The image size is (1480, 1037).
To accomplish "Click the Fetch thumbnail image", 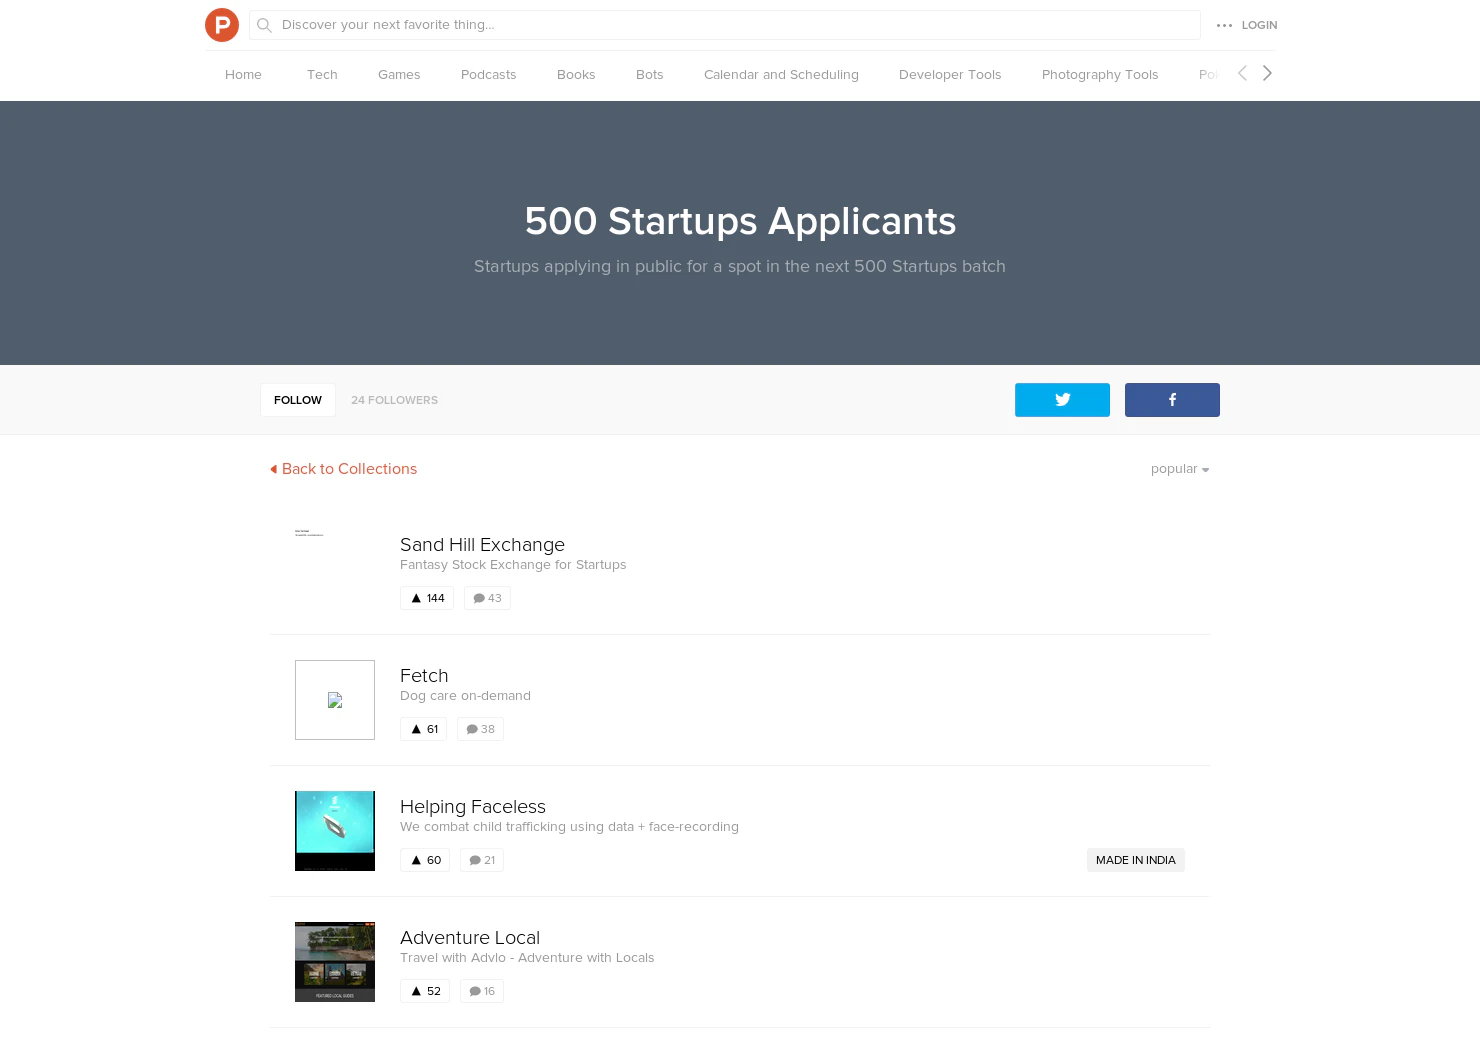I will [335, 700].
